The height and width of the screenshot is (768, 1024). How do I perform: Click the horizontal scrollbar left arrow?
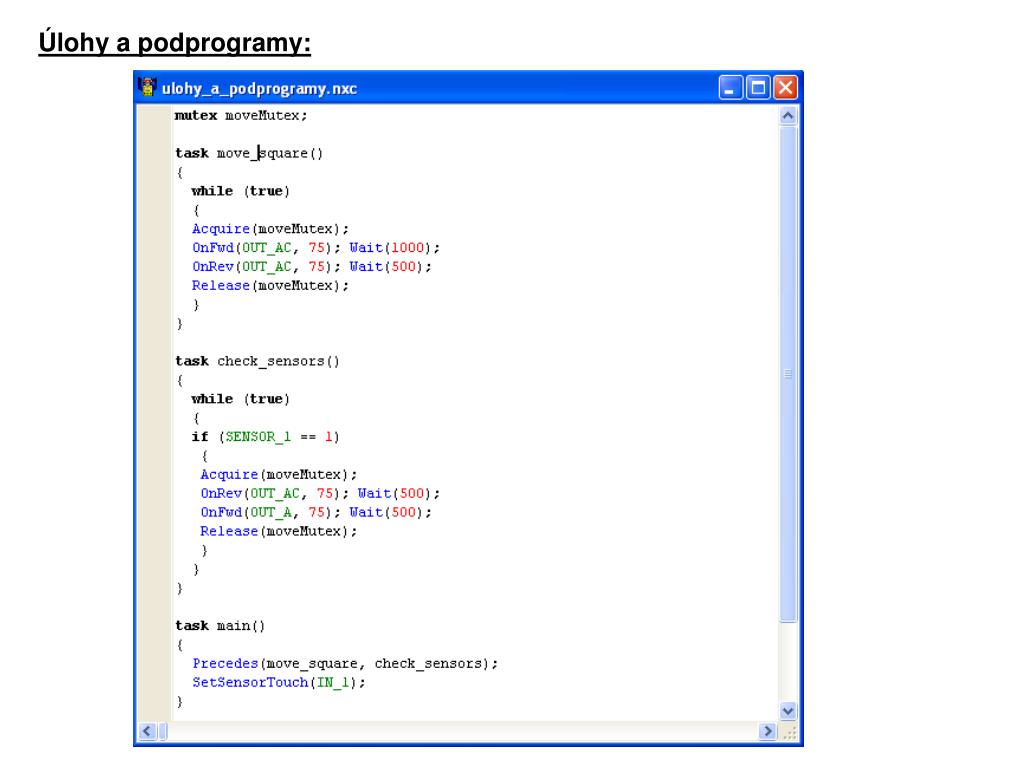click(147, 731)
